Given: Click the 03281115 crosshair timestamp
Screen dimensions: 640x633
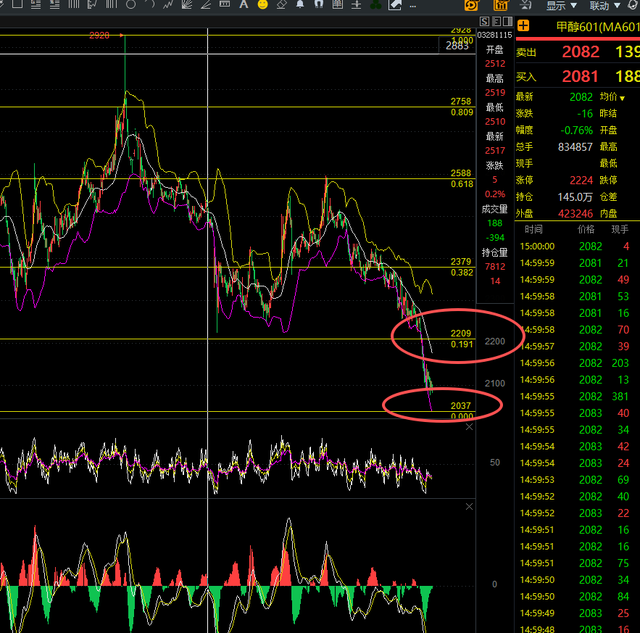Looking at the screenshot, I should pos(495,35).
